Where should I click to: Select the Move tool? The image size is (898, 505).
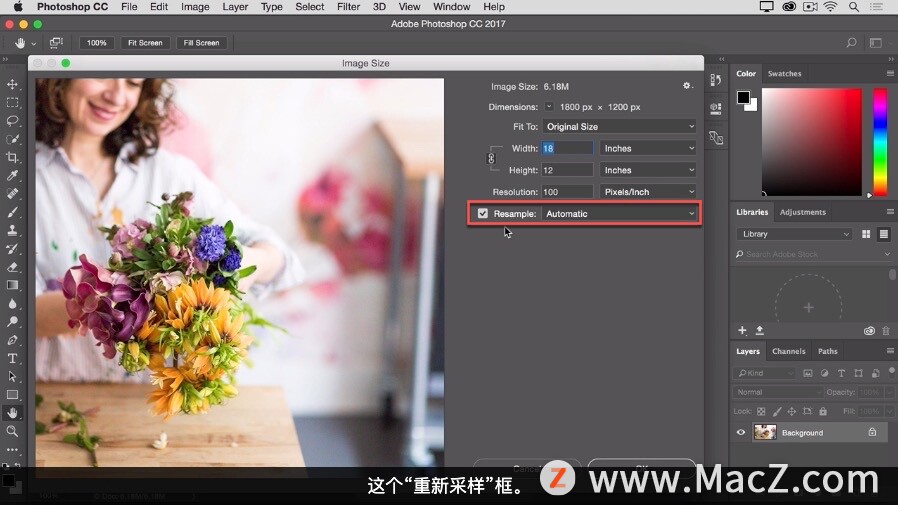pyautogui.click(x=12, y=84)
